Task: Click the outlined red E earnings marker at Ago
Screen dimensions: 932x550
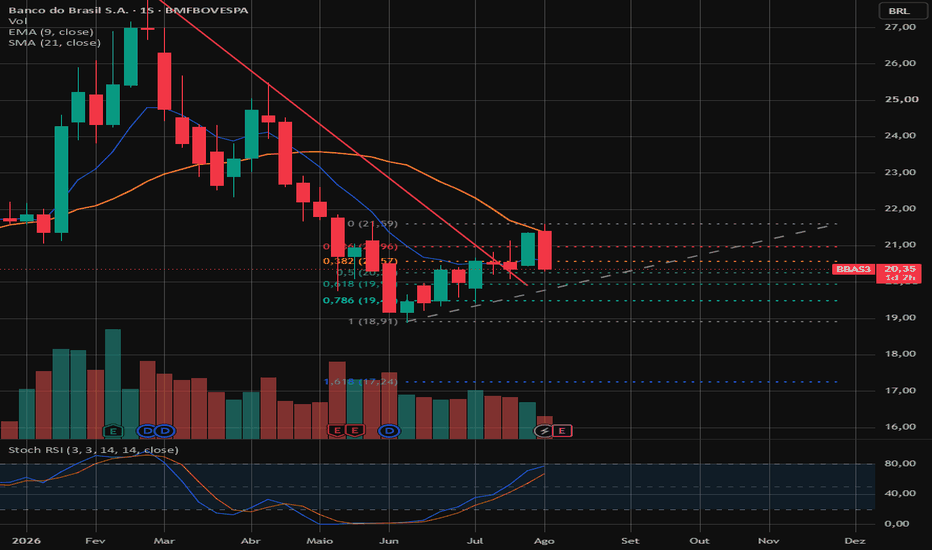Action: [x=562, y=430]
